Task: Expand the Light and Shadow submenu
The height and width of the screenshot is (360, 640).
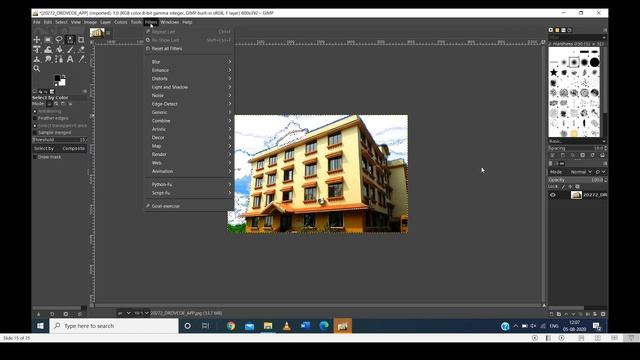Action: 190,87
